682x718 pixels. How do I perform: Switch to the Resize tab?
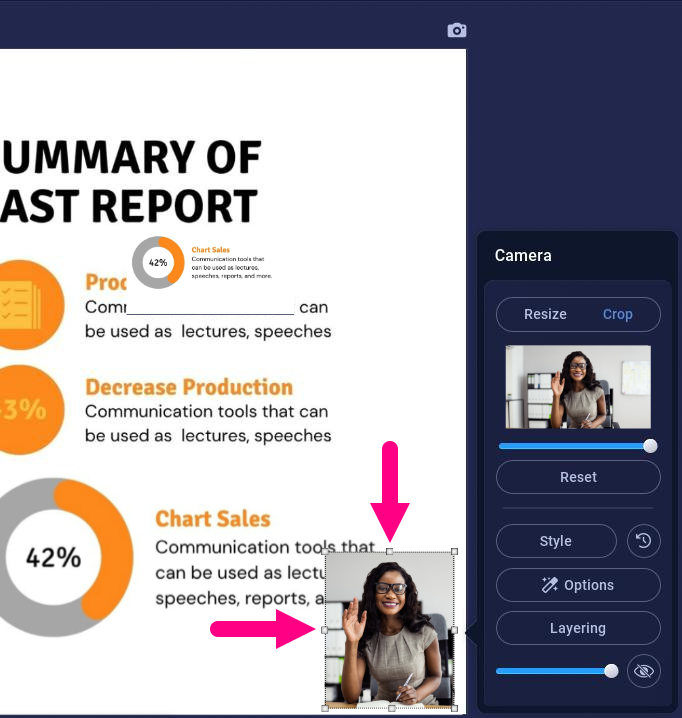click(545, 314)
